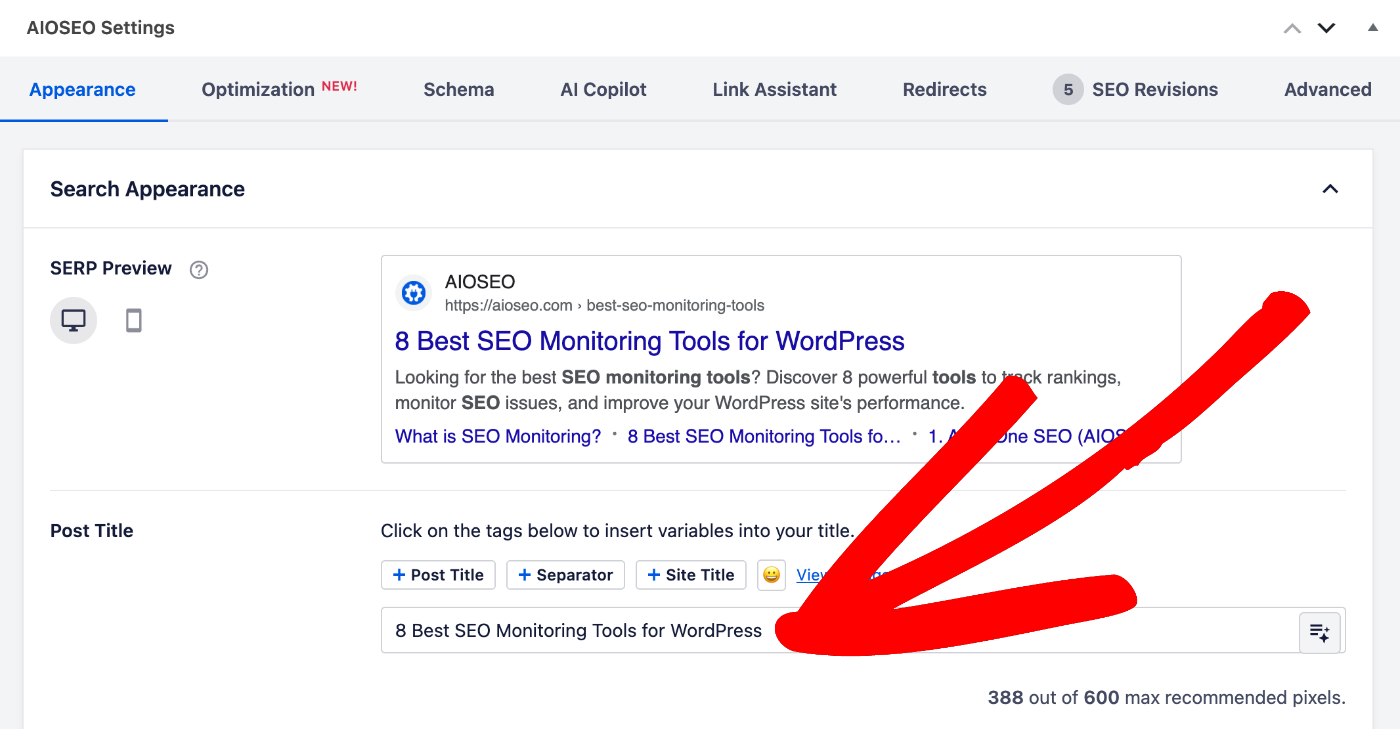Click the AIOSEO Settings heading
The width and height of the screenshot is (1400, 729).
101,28
